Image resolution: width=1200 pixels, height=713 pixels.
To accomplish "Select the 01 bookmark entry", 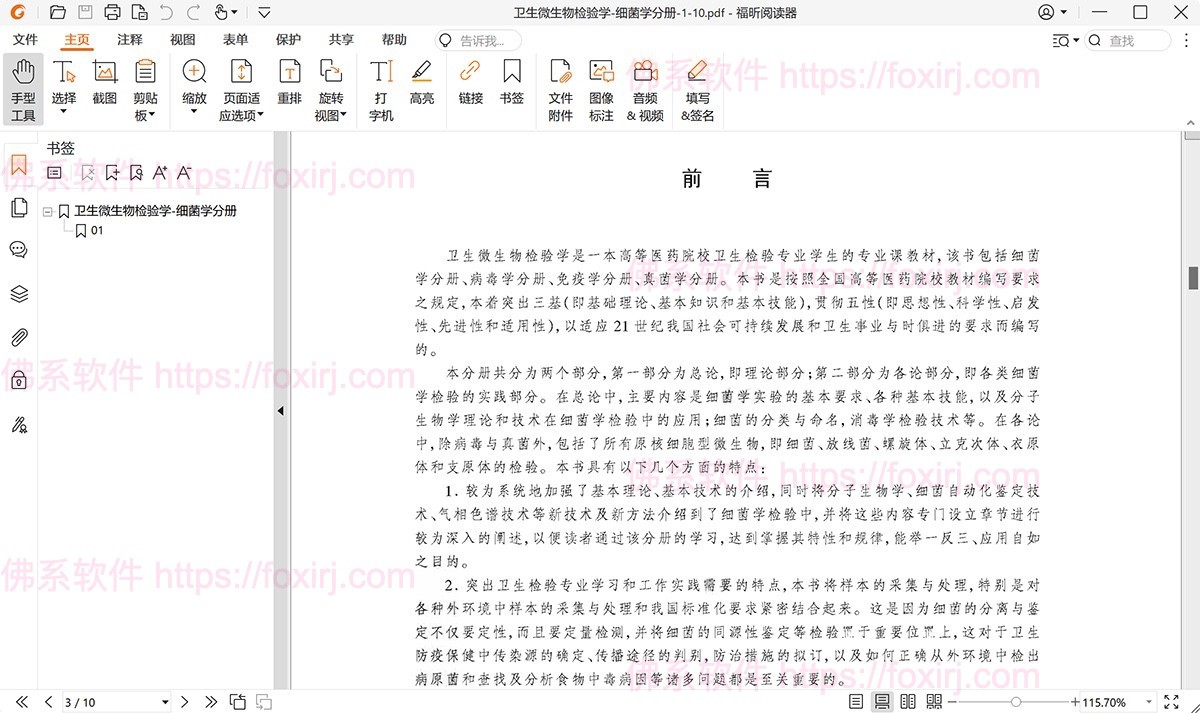I will tap(97, 229).
